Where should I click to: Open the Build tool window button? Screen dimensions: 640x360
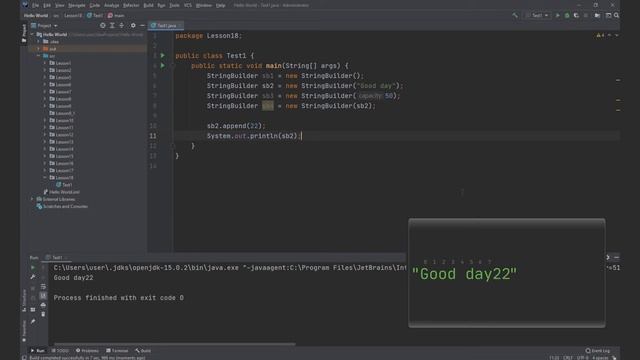143,351
